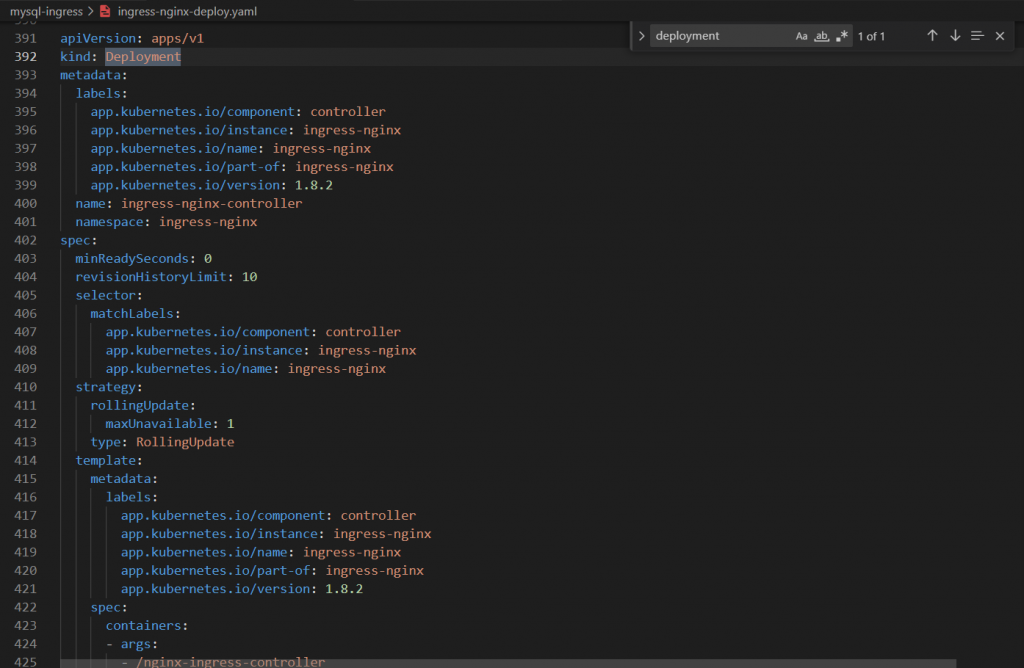Image resolution: width=1024 pixels, height=668 pixels.
Task: Go to next match arrow
Action: [955, 36]
